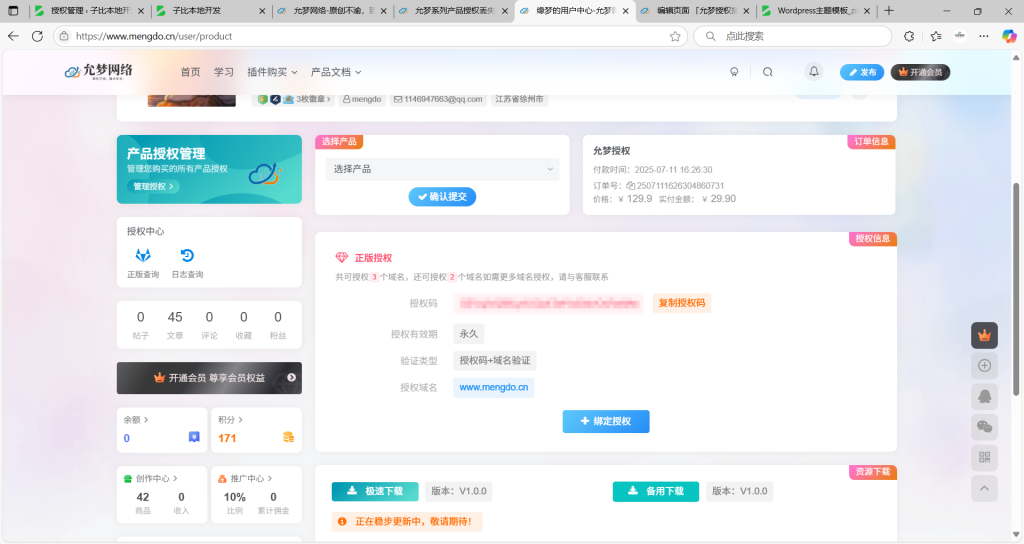The image size is (1024, 544).
Task: Switch to the 子比本地开发 browser tab
Action: [x=210, y=10]
